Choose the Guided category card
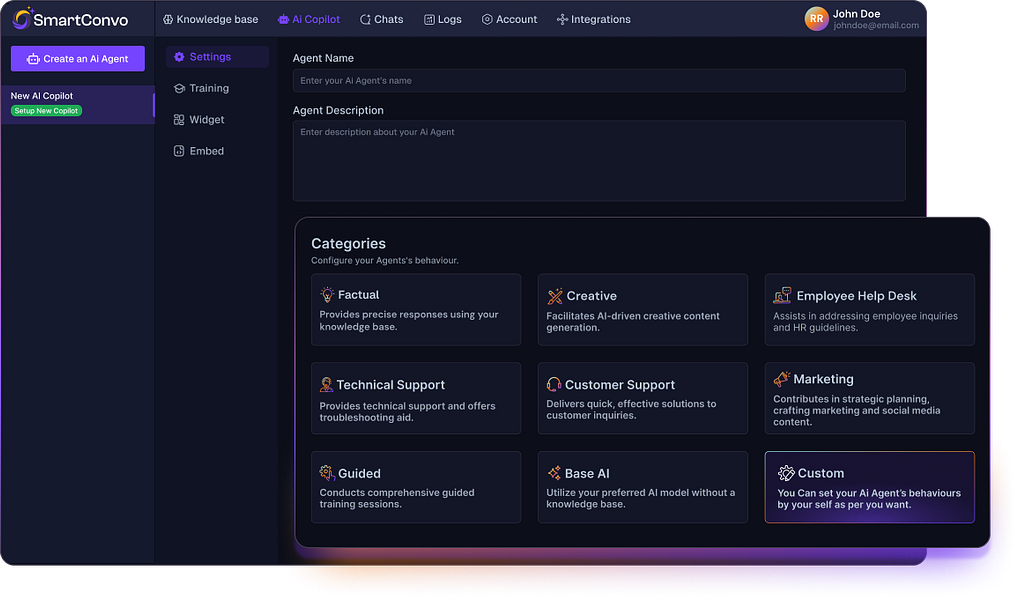The image size is (1019, 600). [416, 487]
